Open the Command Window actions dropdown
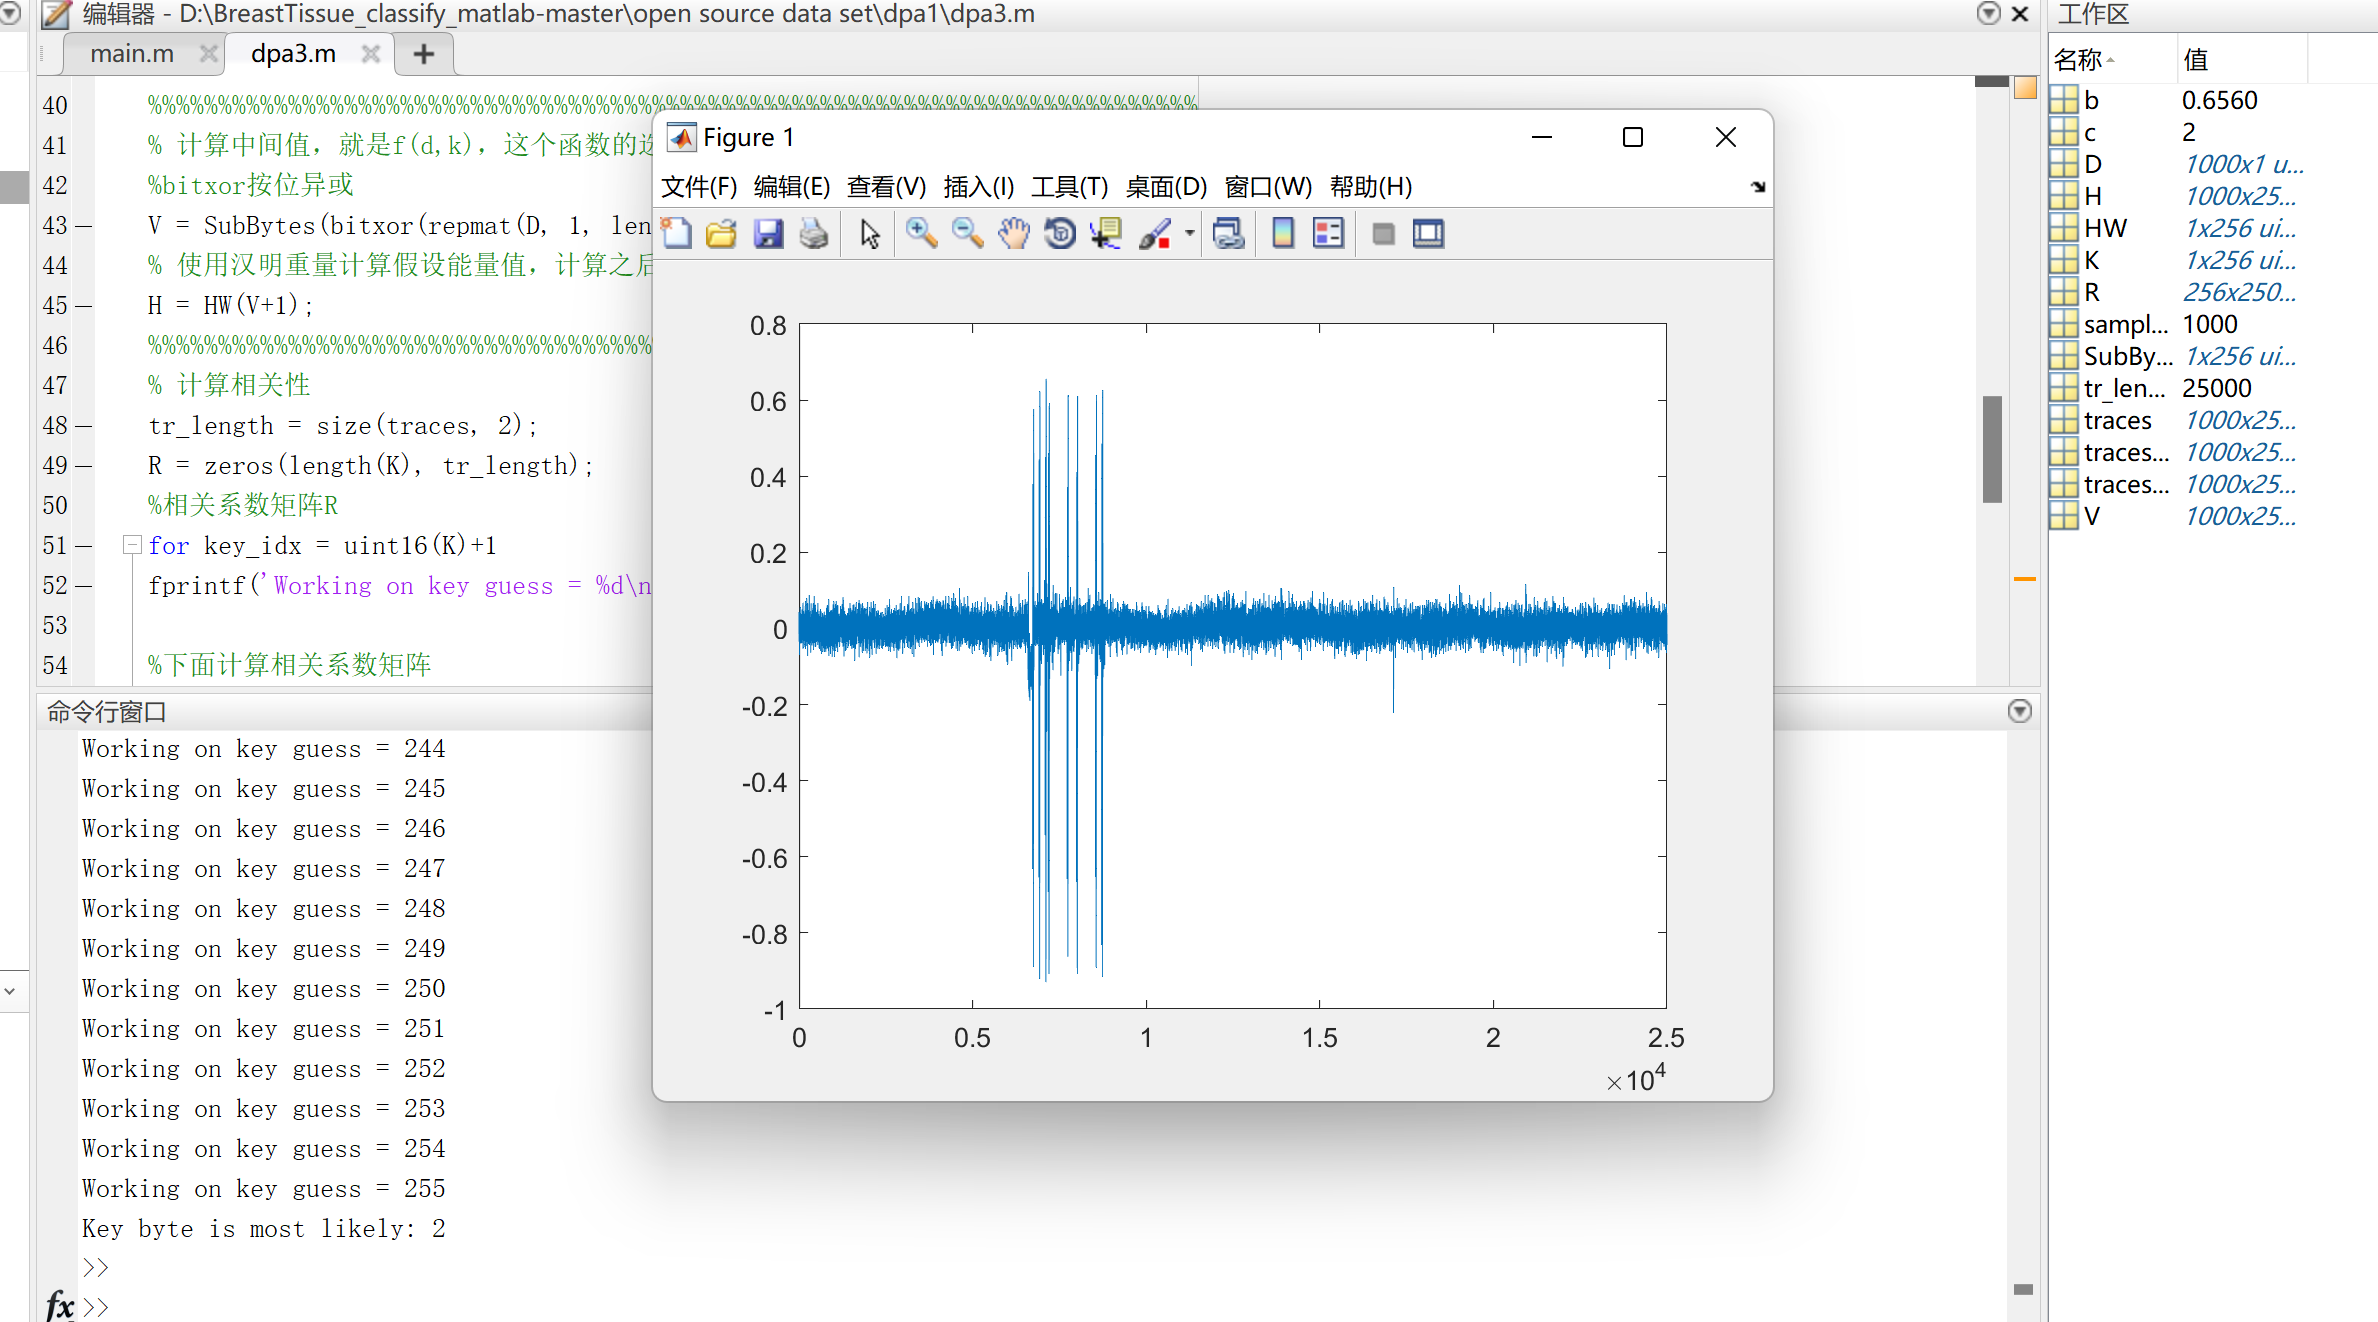This screenshot has width=2378, height=1322. (2019, 711)
